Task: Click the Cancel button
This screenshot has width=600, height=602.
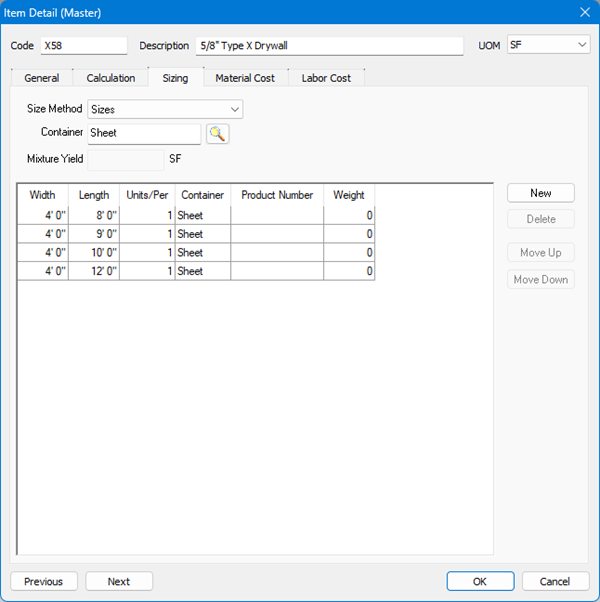Action: (555, 581)
